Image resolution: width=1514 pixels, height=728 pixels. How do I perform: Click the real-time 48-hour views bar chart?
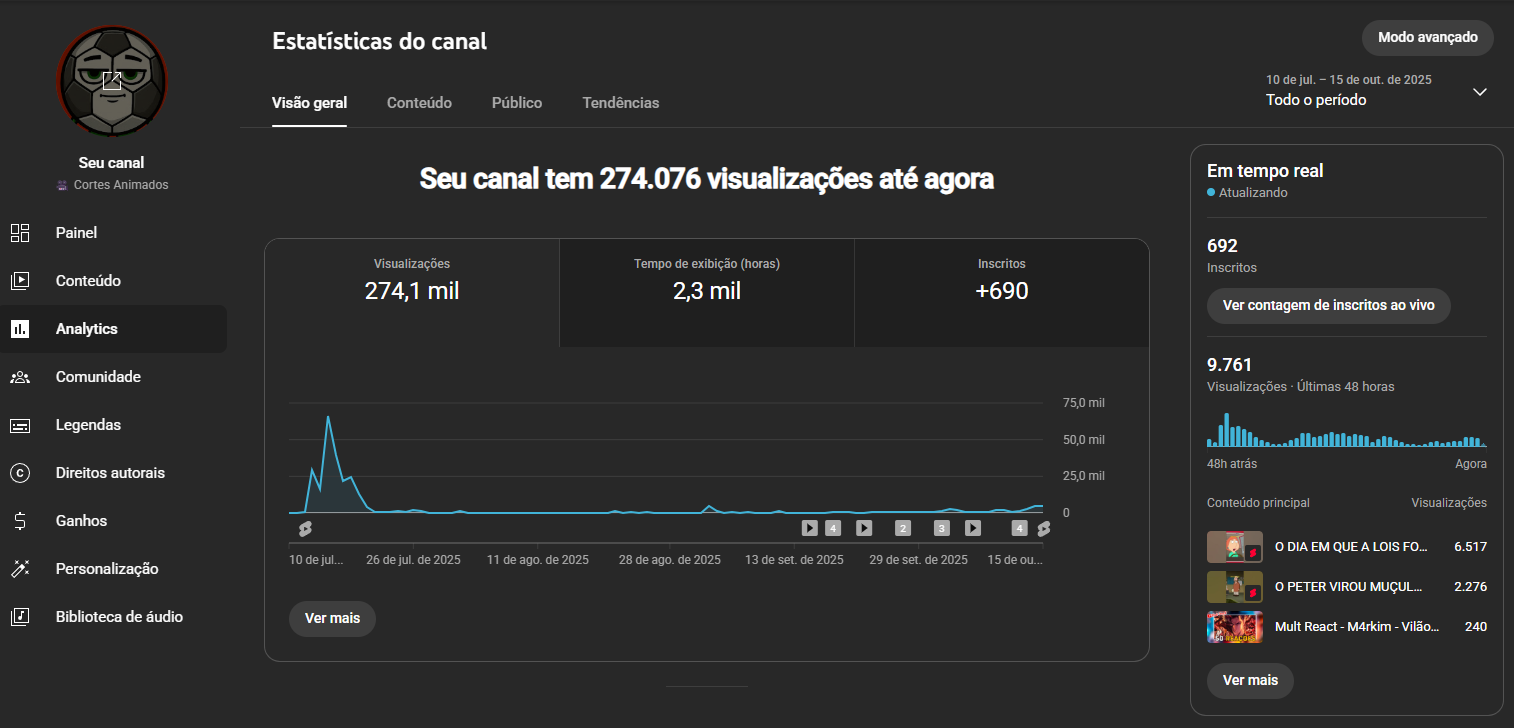point(1347,429)
